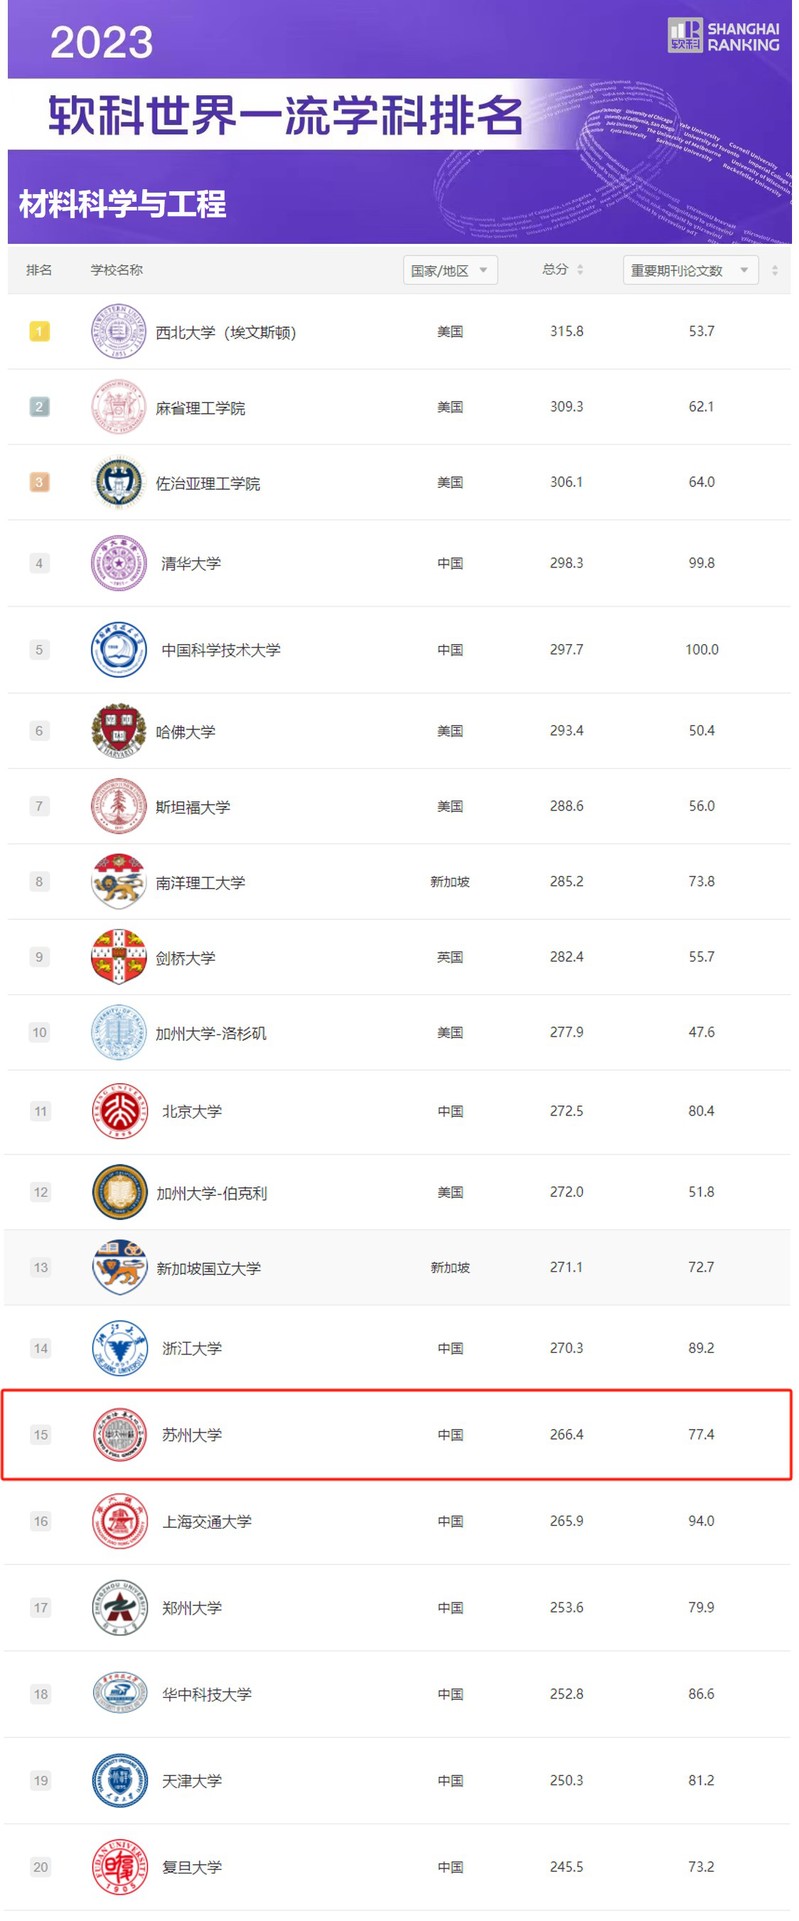The image size is (799, 1921).
Task: Click the Harvard shield logo
Action: [118, 731]
